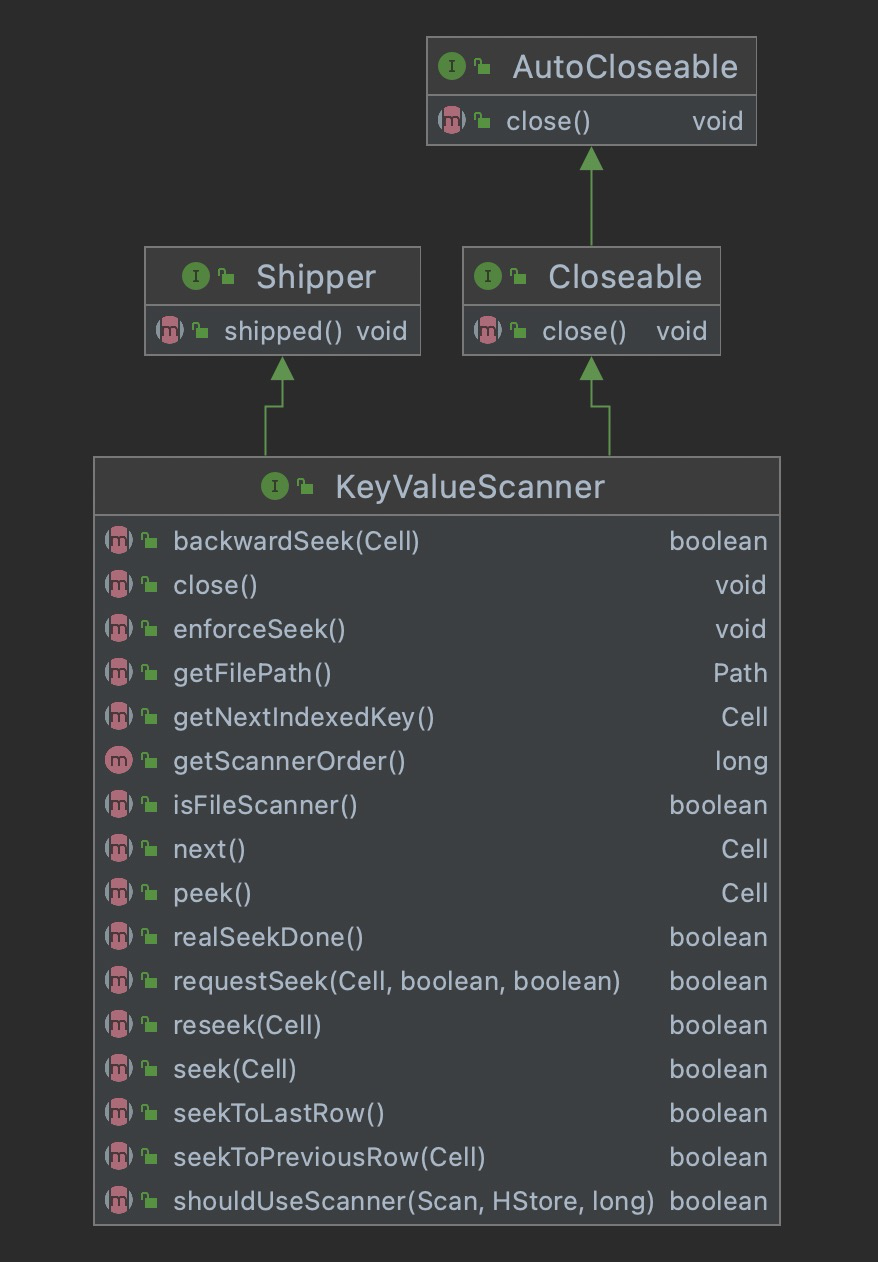Select the shouldUseScanner(Scan, HStore, long) method
The image size is (878, 1262).
pyautogui.click(x=413, y=1201)
